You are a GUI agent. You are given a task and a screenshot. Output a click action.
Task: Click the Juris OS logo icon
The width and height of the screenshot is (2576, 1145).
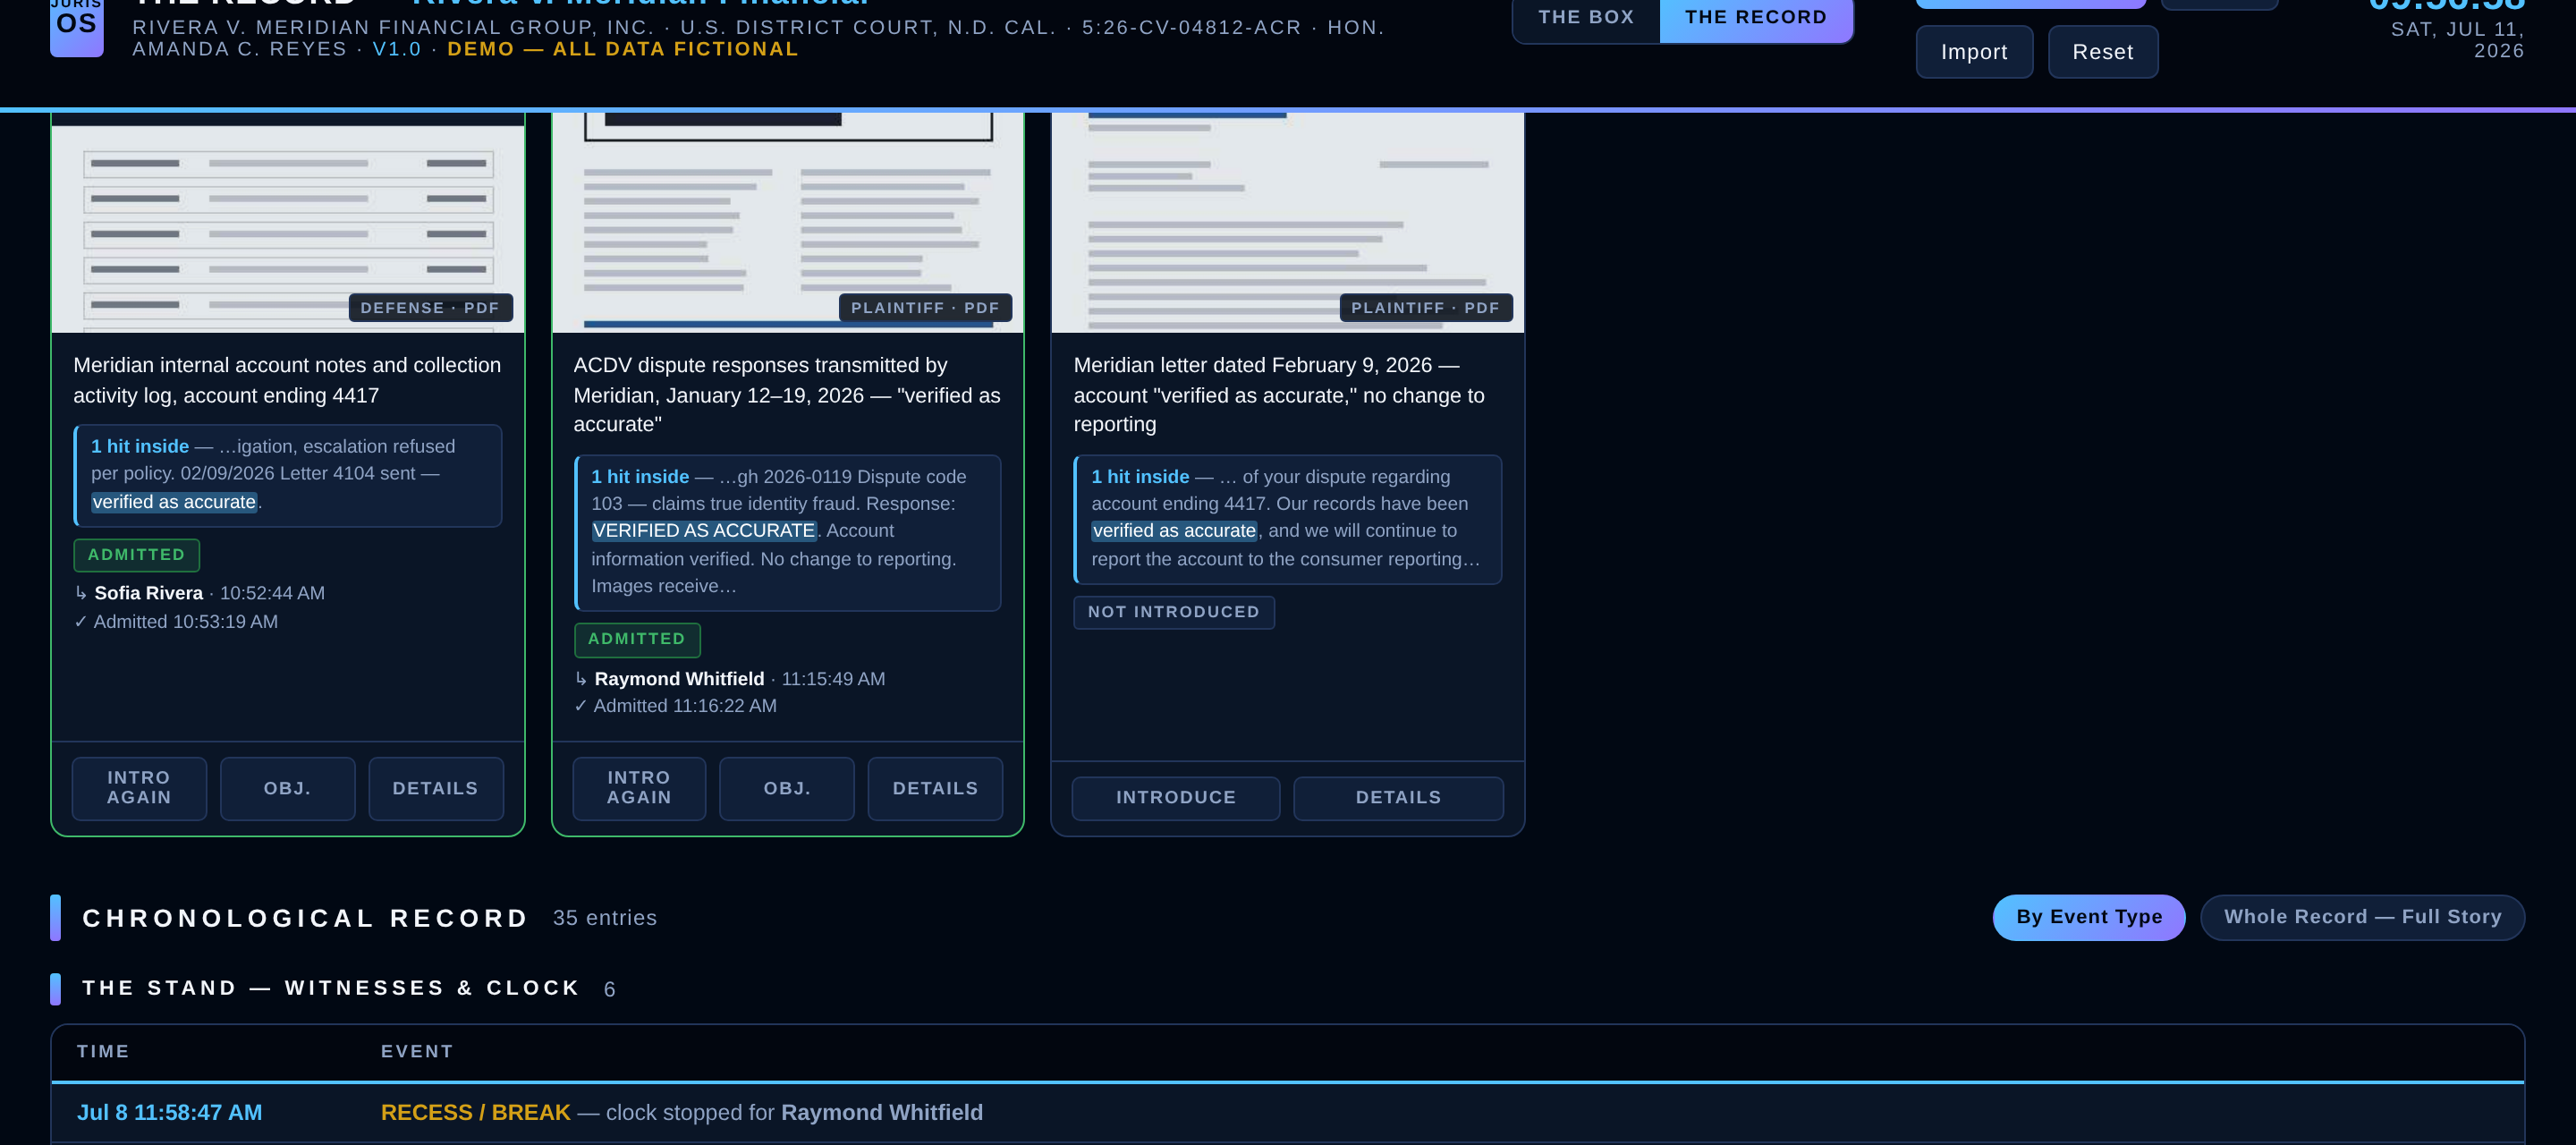[77, 27]
